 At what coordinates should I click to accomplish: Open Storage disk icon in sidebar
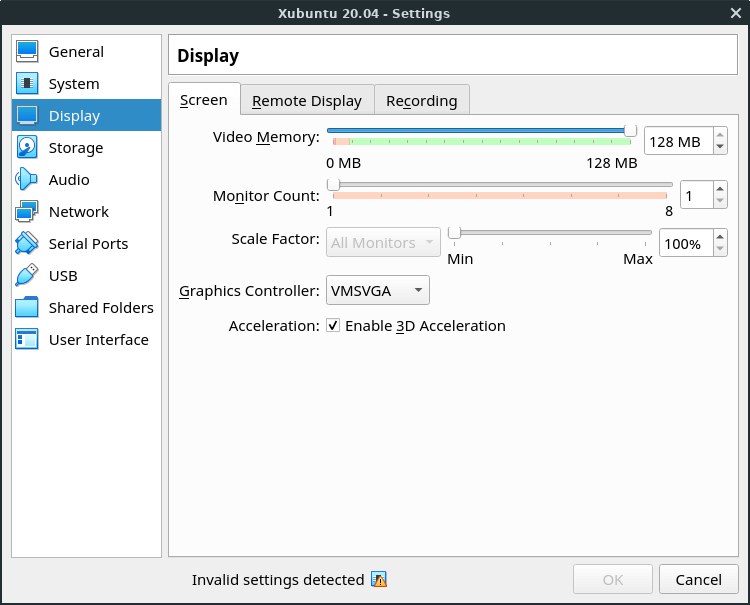27,148
